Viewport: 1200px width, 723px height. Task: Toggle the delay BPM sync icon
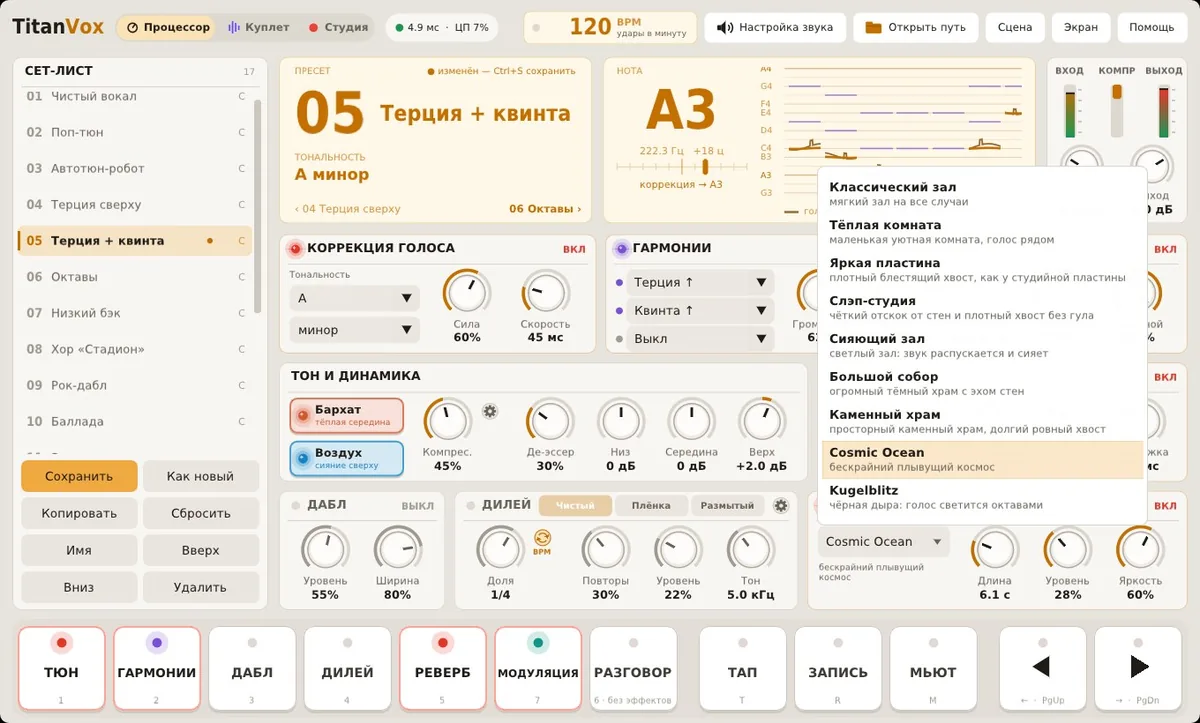pos(542,541)
